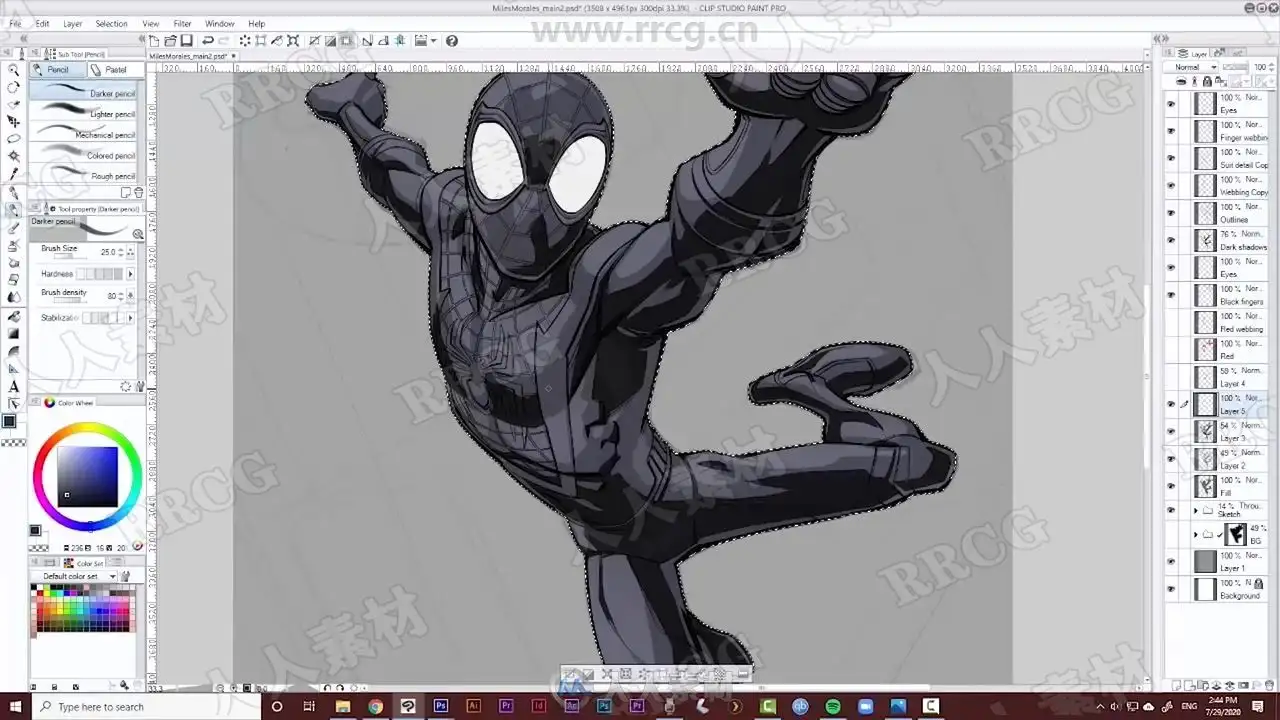Click the Transform icon in command bar
The width and height of the screenshot is (1280, 720).
[293, 41]
